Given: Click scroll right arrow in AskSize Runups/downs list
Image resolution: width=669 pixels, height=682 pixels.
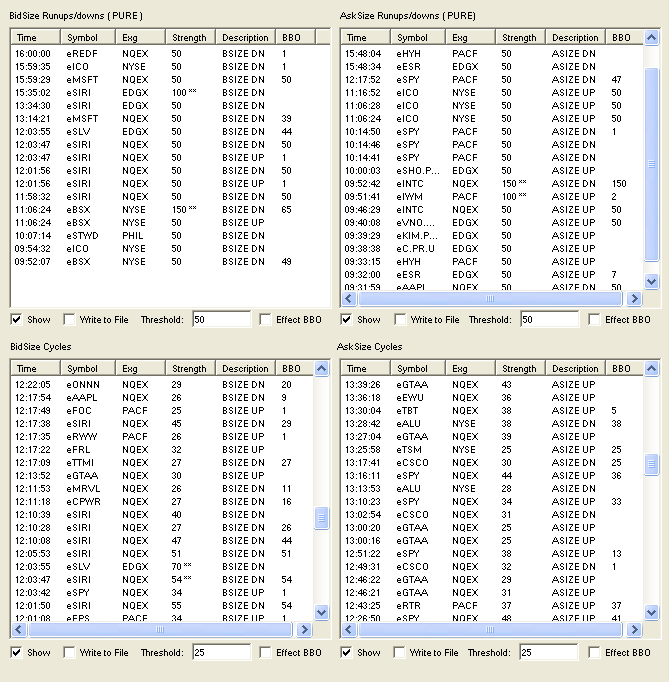Looking at the screenshot, I should coord(634,298).
